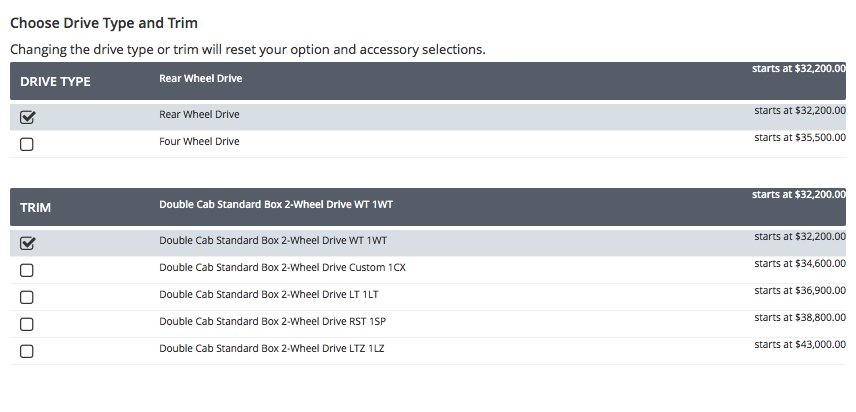Select the $36,900.00 starting price text
The width and height of the screenshot is (856, 412).
(x=799, y=291)
